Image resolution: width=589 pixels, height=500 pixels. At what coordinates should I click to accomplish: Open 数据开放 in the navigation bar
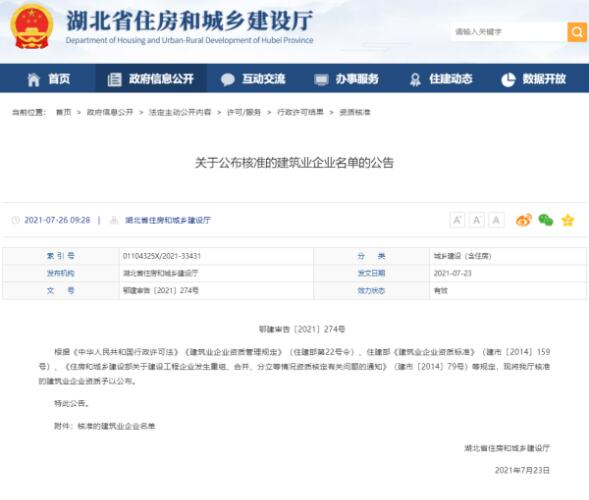533,79
